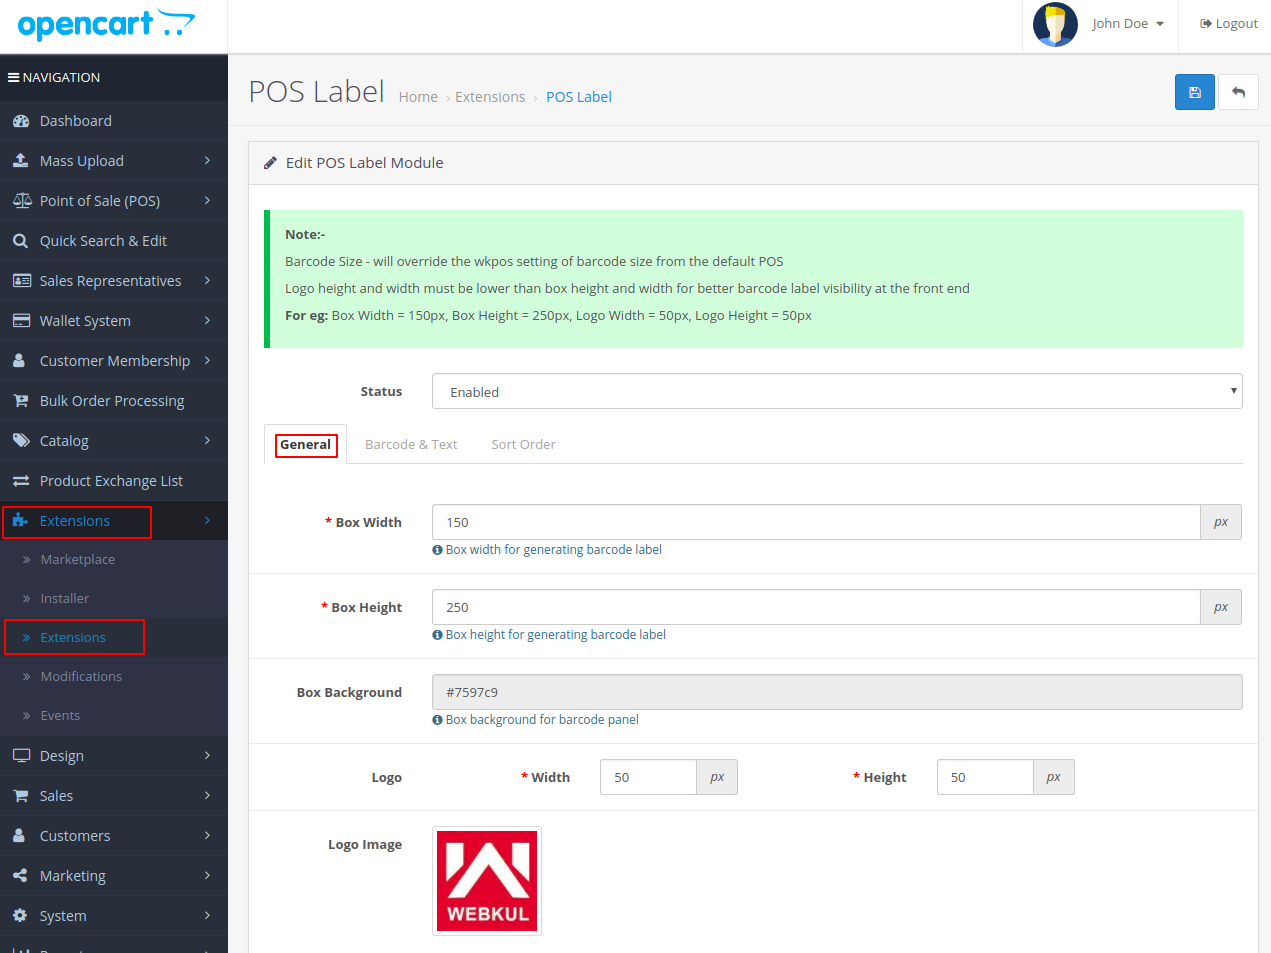
Task: Click the blue save floppy-disk icon
Action: (1195, 92)
